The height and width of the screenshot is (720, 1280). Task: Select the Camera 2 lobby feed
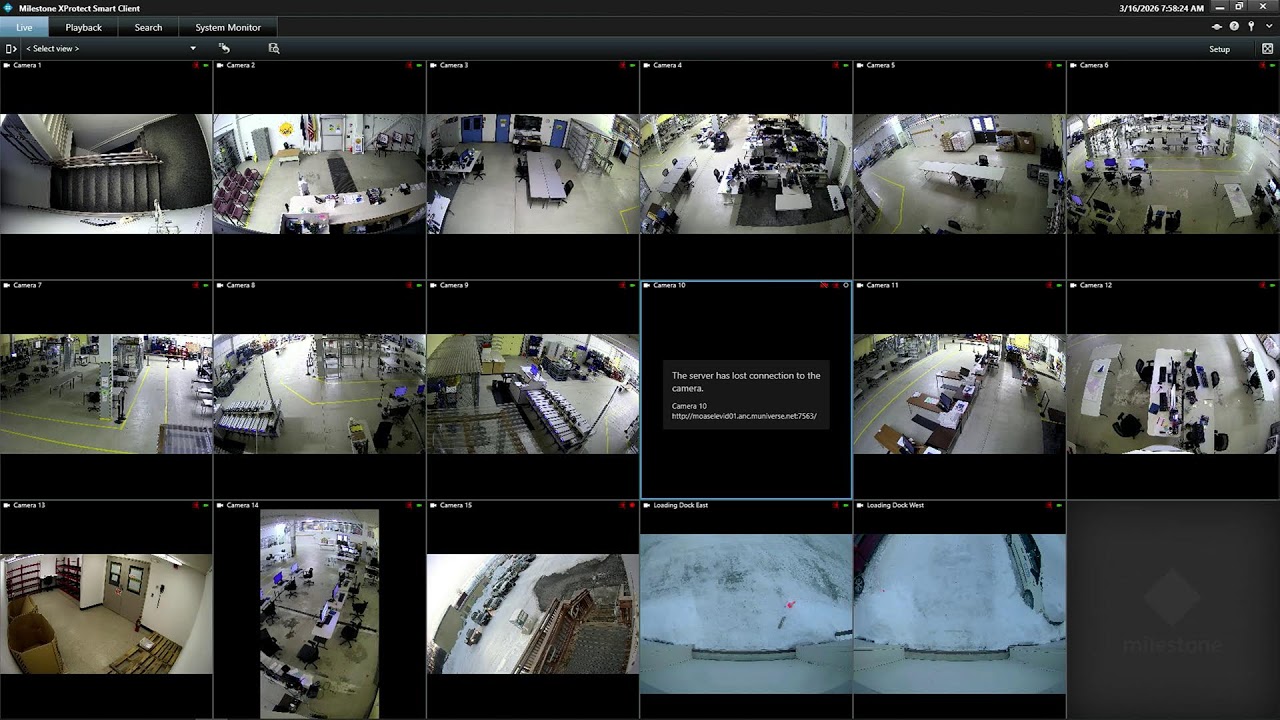coord(319,174)
